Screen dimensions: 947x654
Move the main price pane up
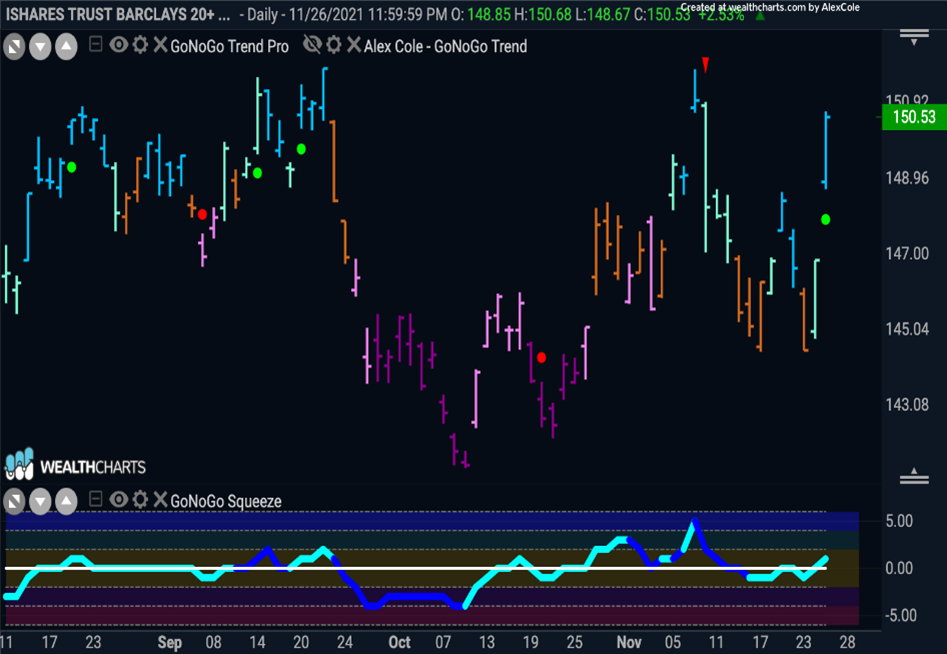point(66,47)
